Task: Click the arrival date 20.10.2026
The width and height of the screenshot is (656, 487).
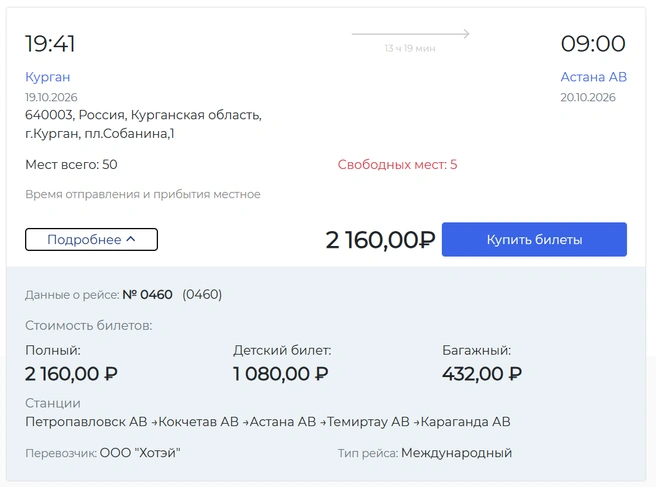Action: pos(588,97)
